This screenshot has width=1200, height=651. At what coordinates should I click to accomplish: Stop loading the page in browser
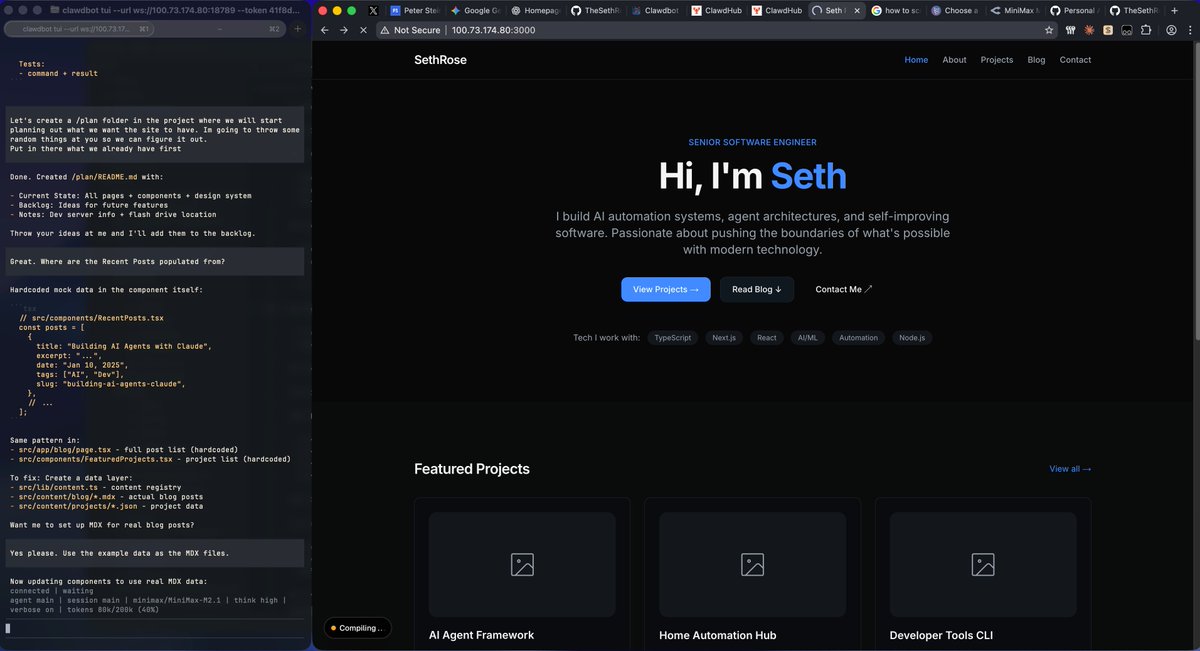pos(363,30)
